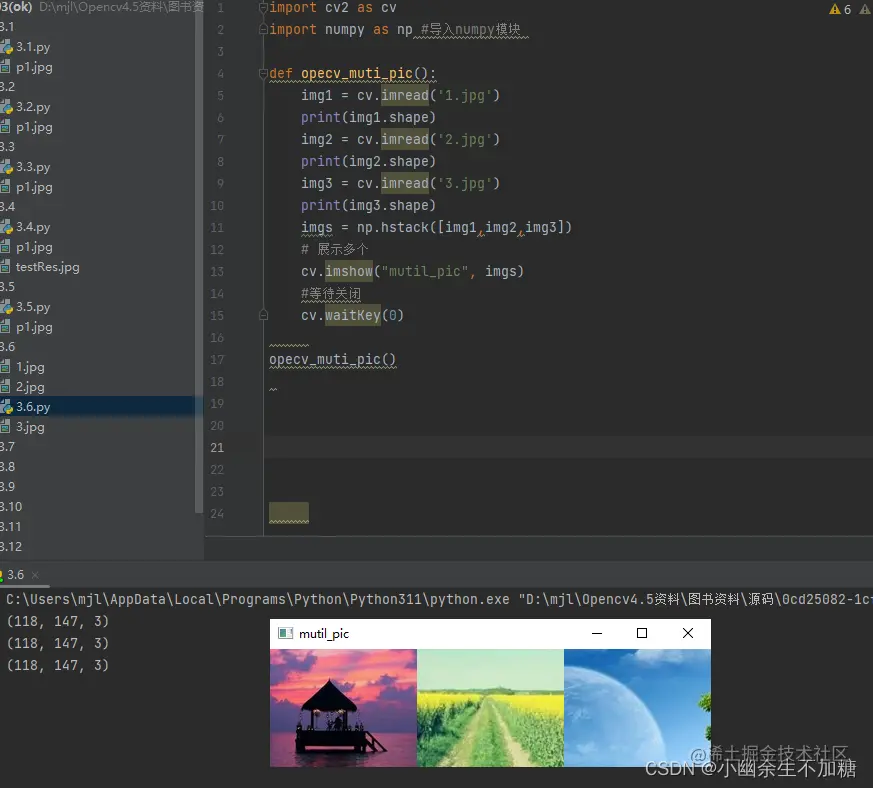Expand folder 3.9 in project tree

[x=8, y=487]
